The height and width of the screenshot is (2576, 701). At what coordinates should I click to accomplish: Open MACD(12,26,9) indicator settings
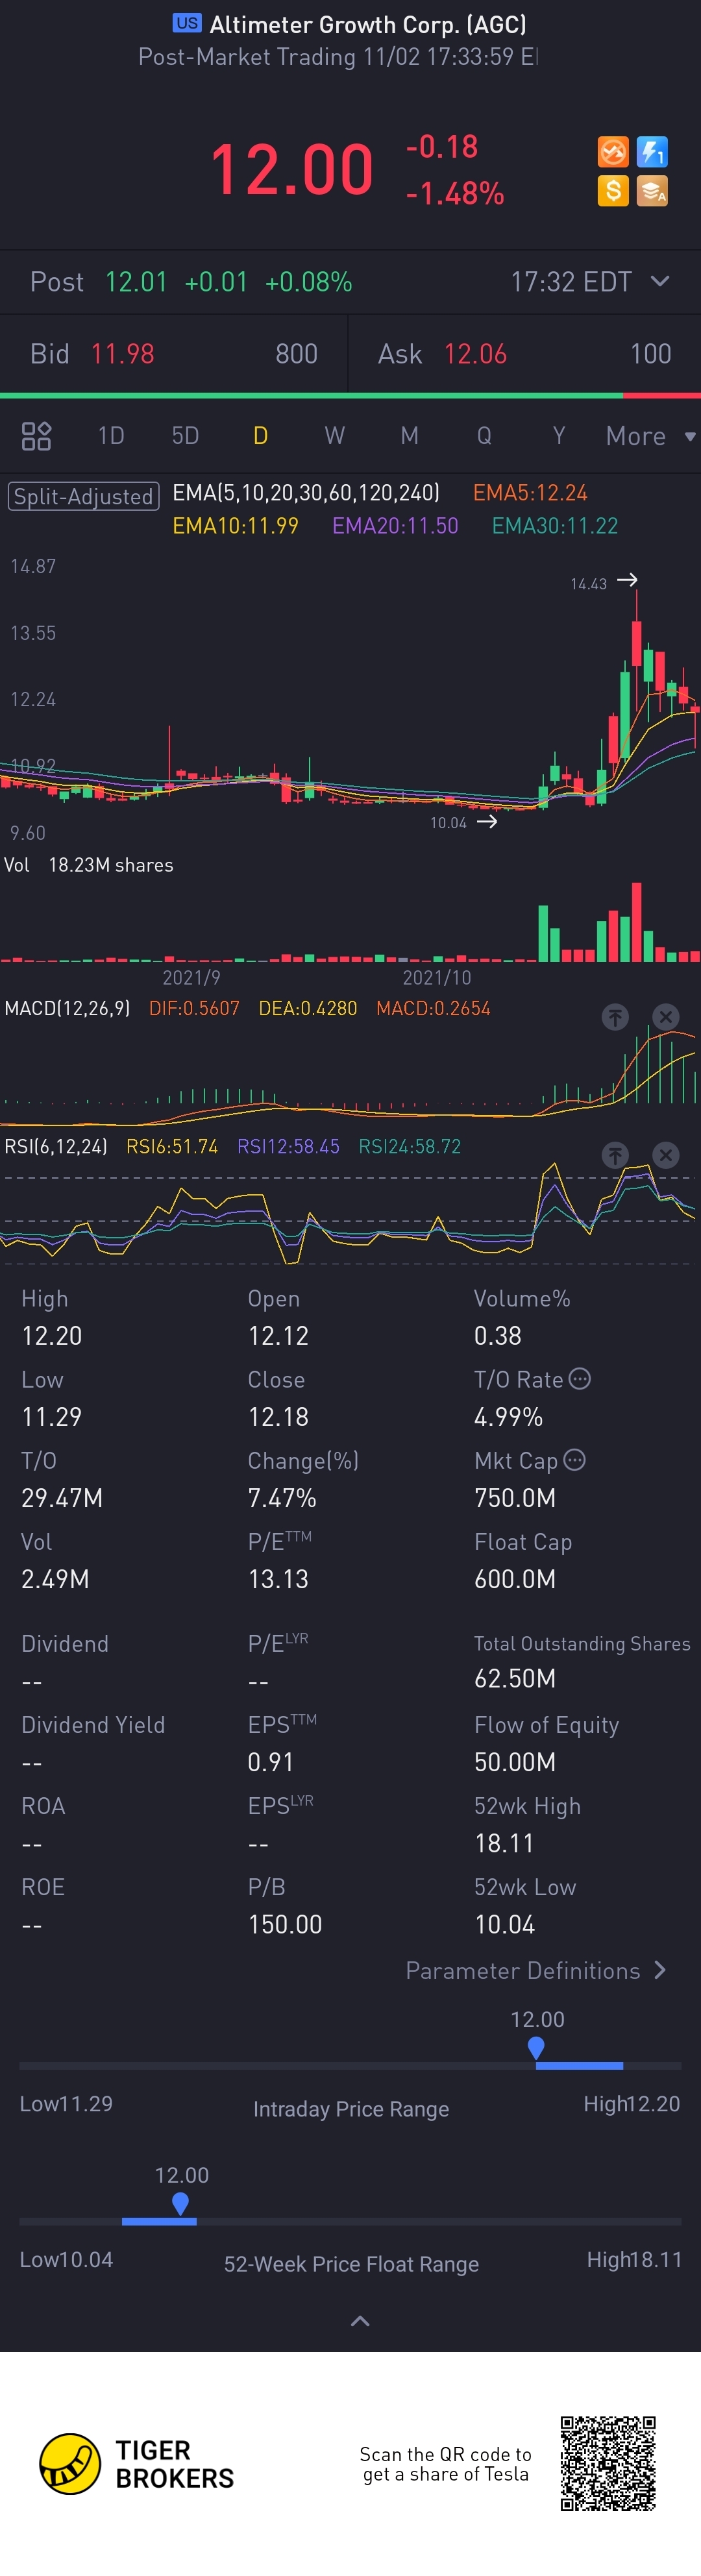click(67, 1008)
